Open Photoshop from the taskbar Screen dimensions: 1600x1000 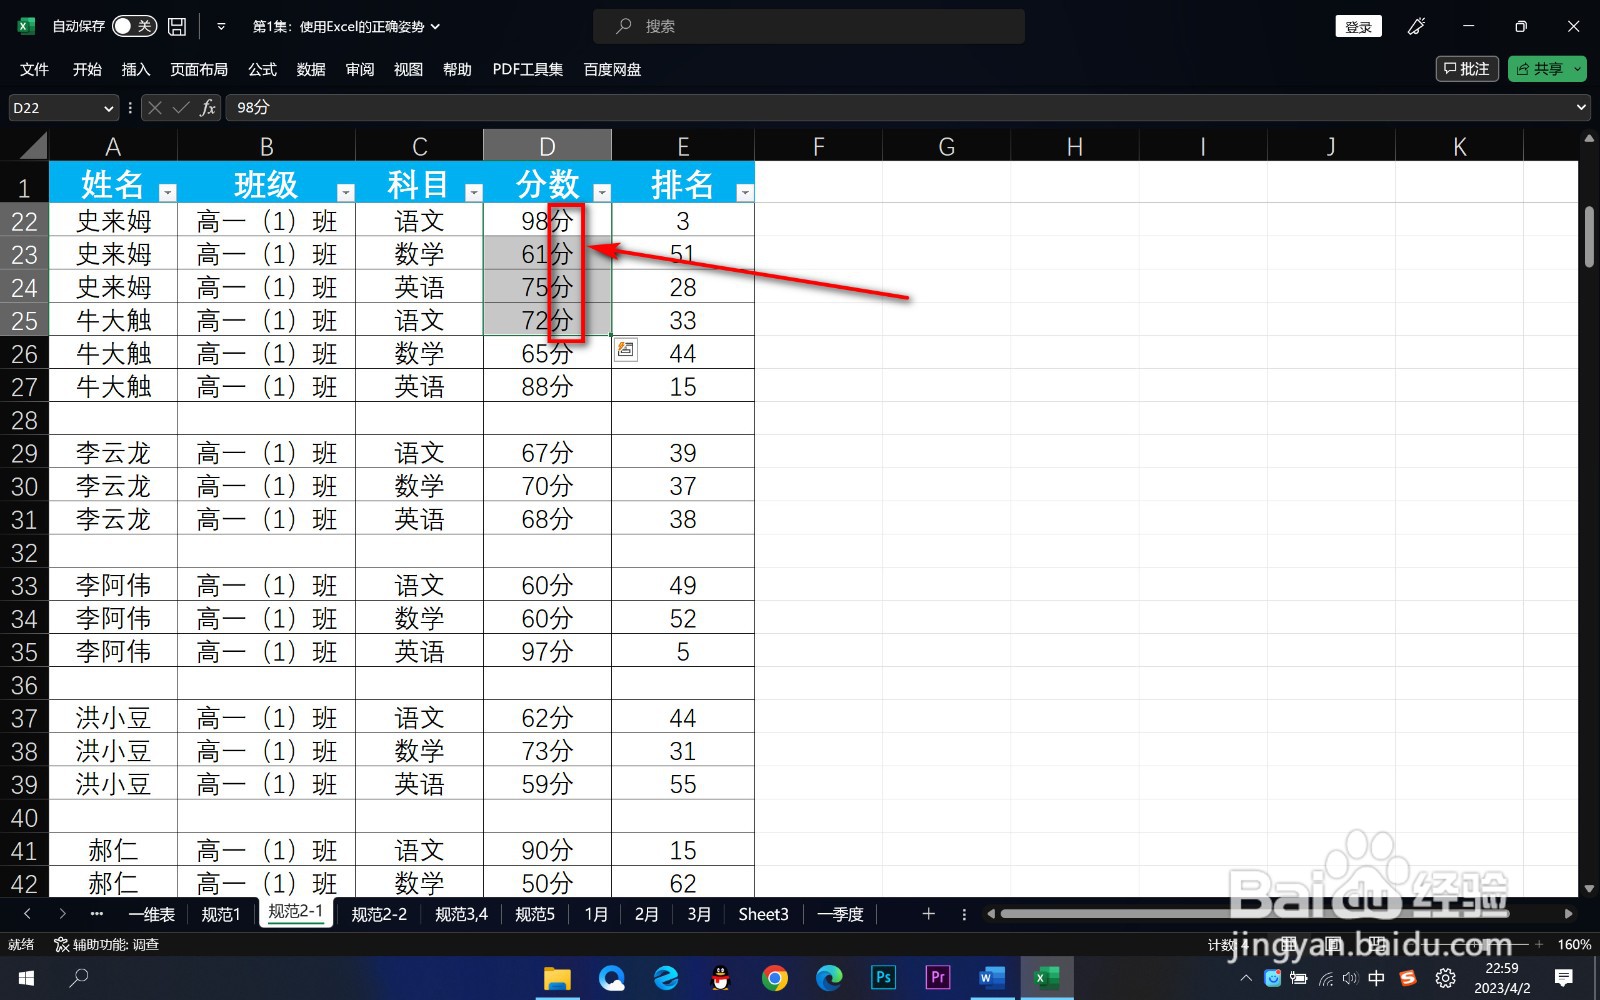pos(883,977)
